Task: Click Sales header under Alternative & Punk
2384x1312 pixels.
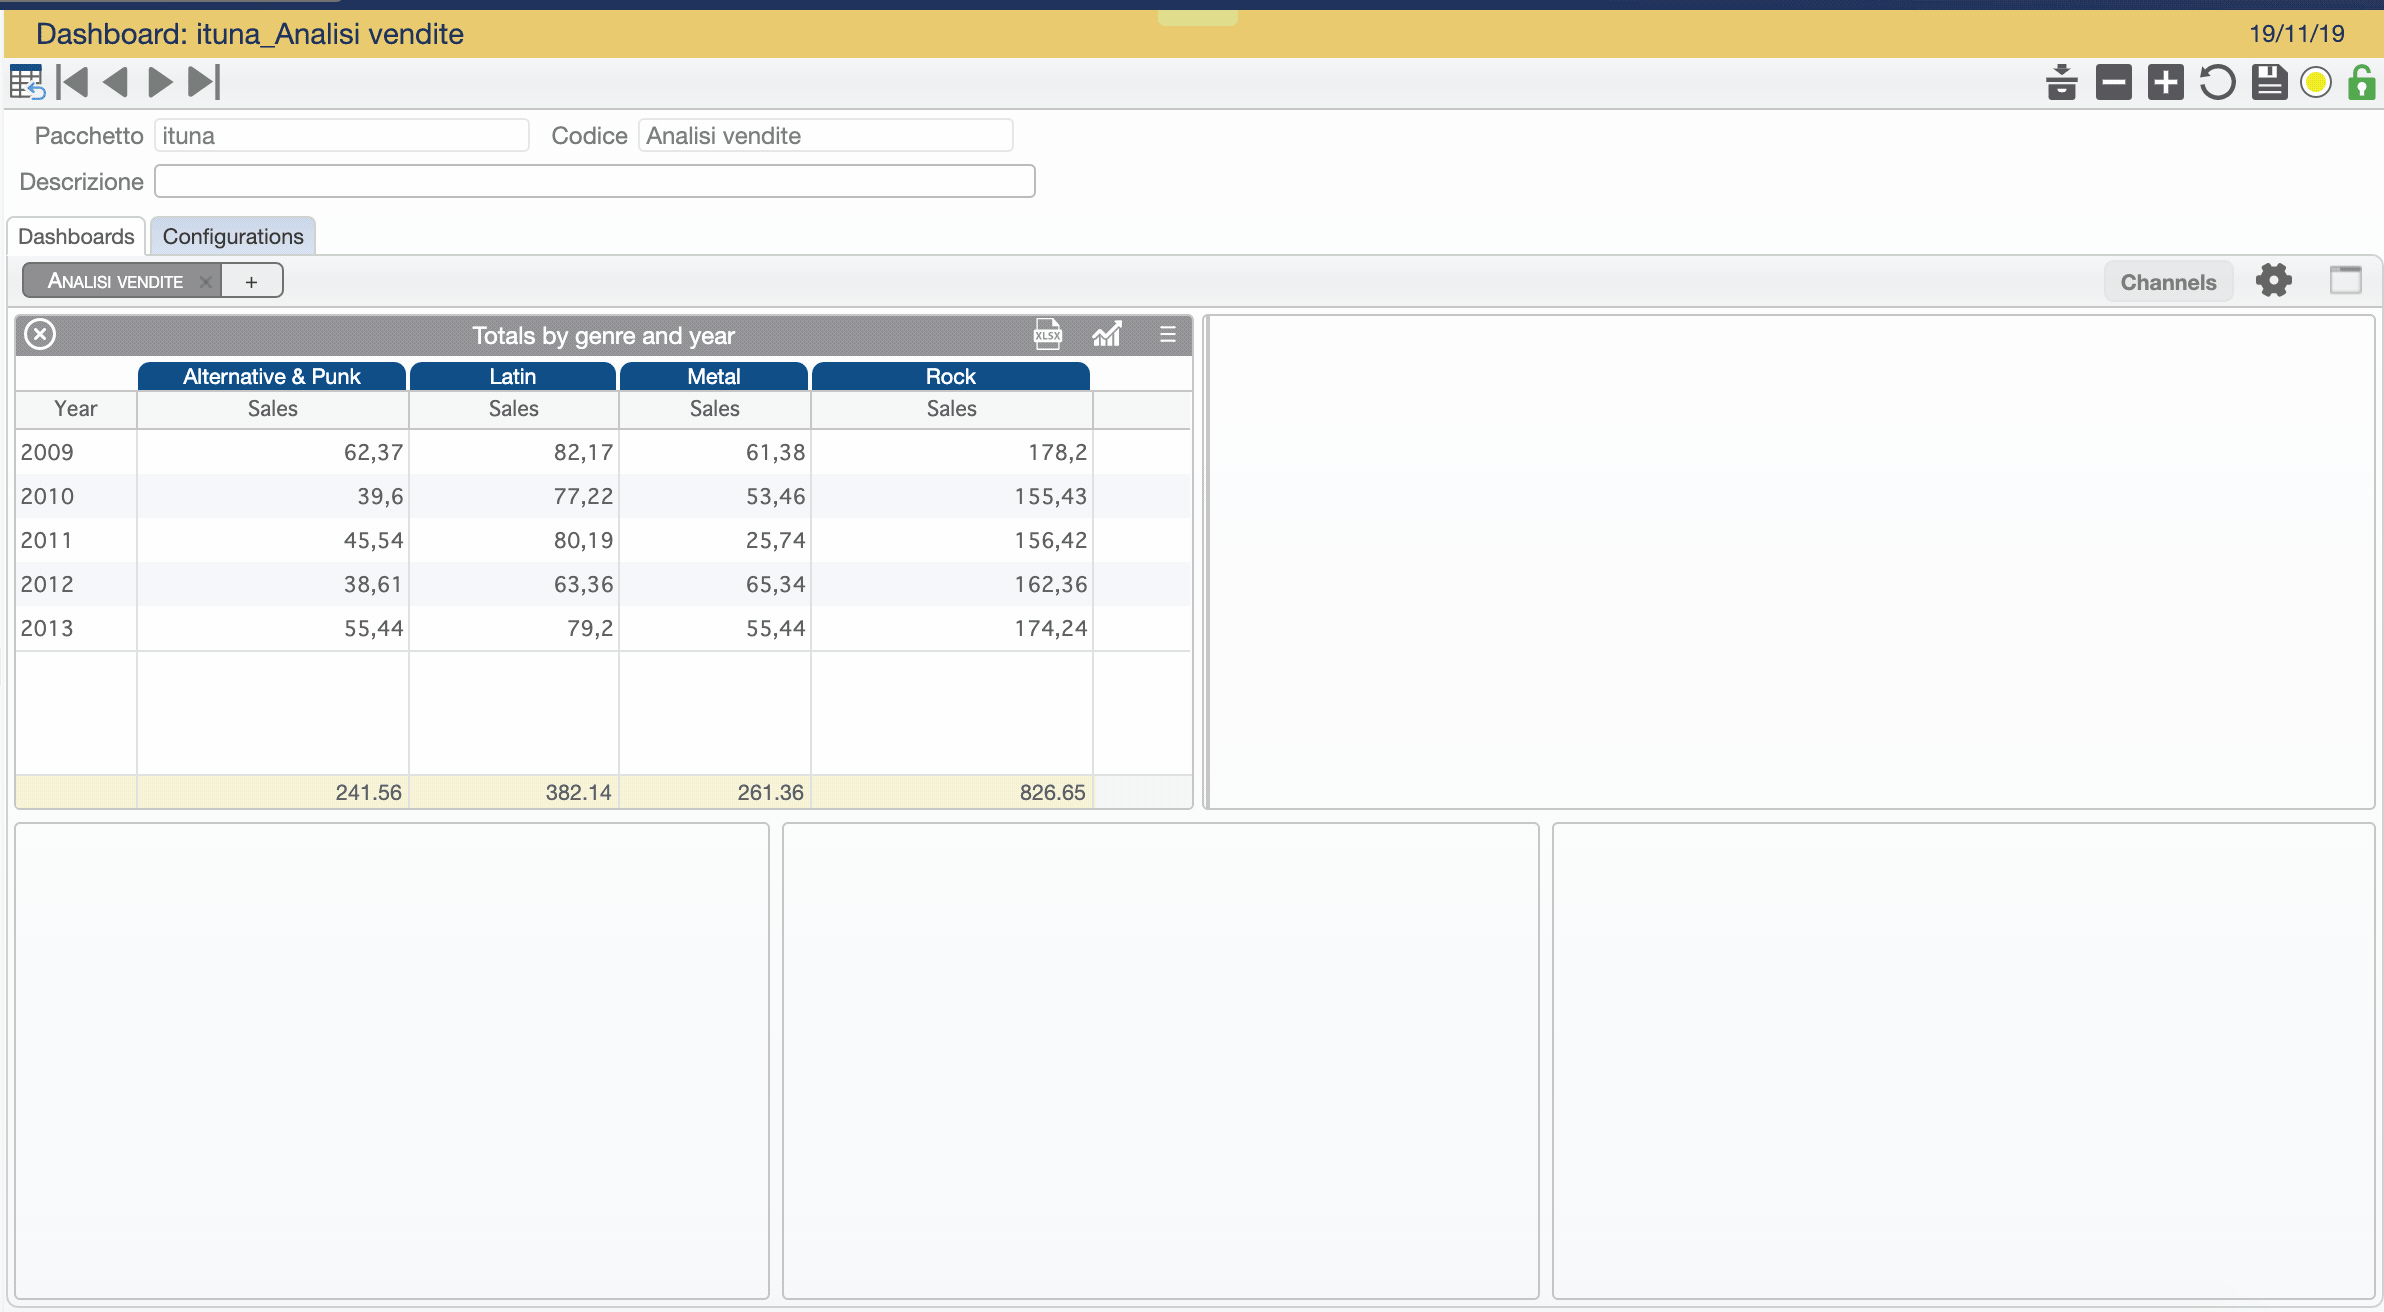Action: click(x=273, y=408)
